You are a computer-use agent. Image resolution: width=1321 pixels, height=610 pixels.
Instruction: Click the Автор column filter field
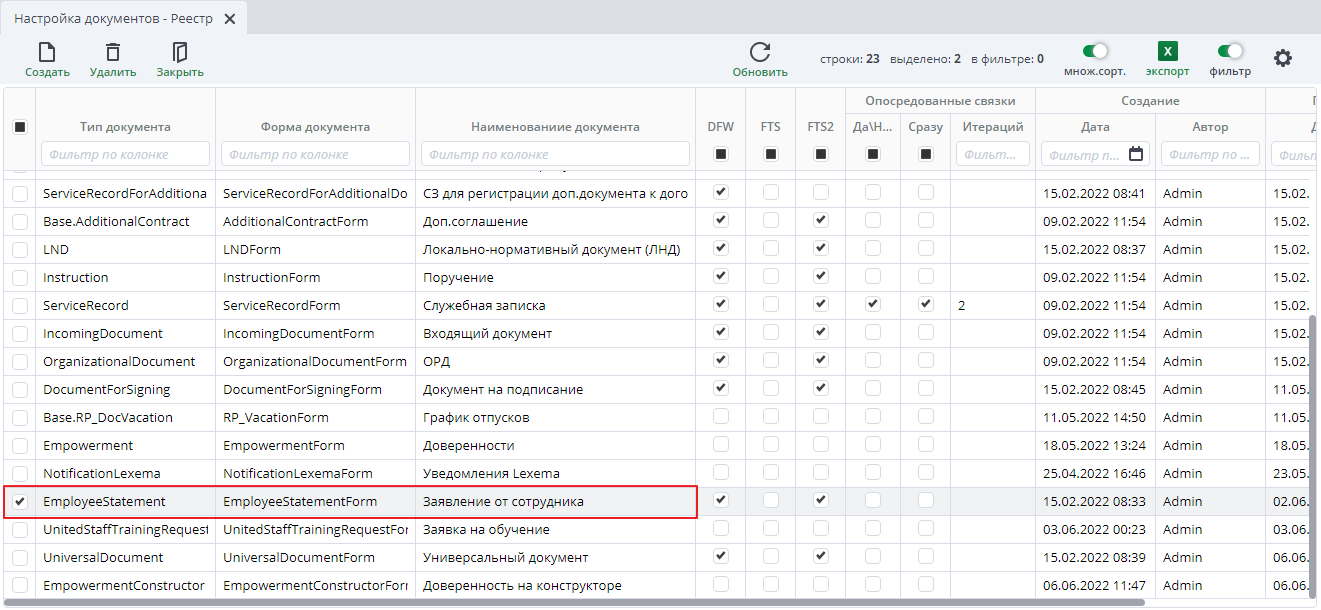[1210, 154]
